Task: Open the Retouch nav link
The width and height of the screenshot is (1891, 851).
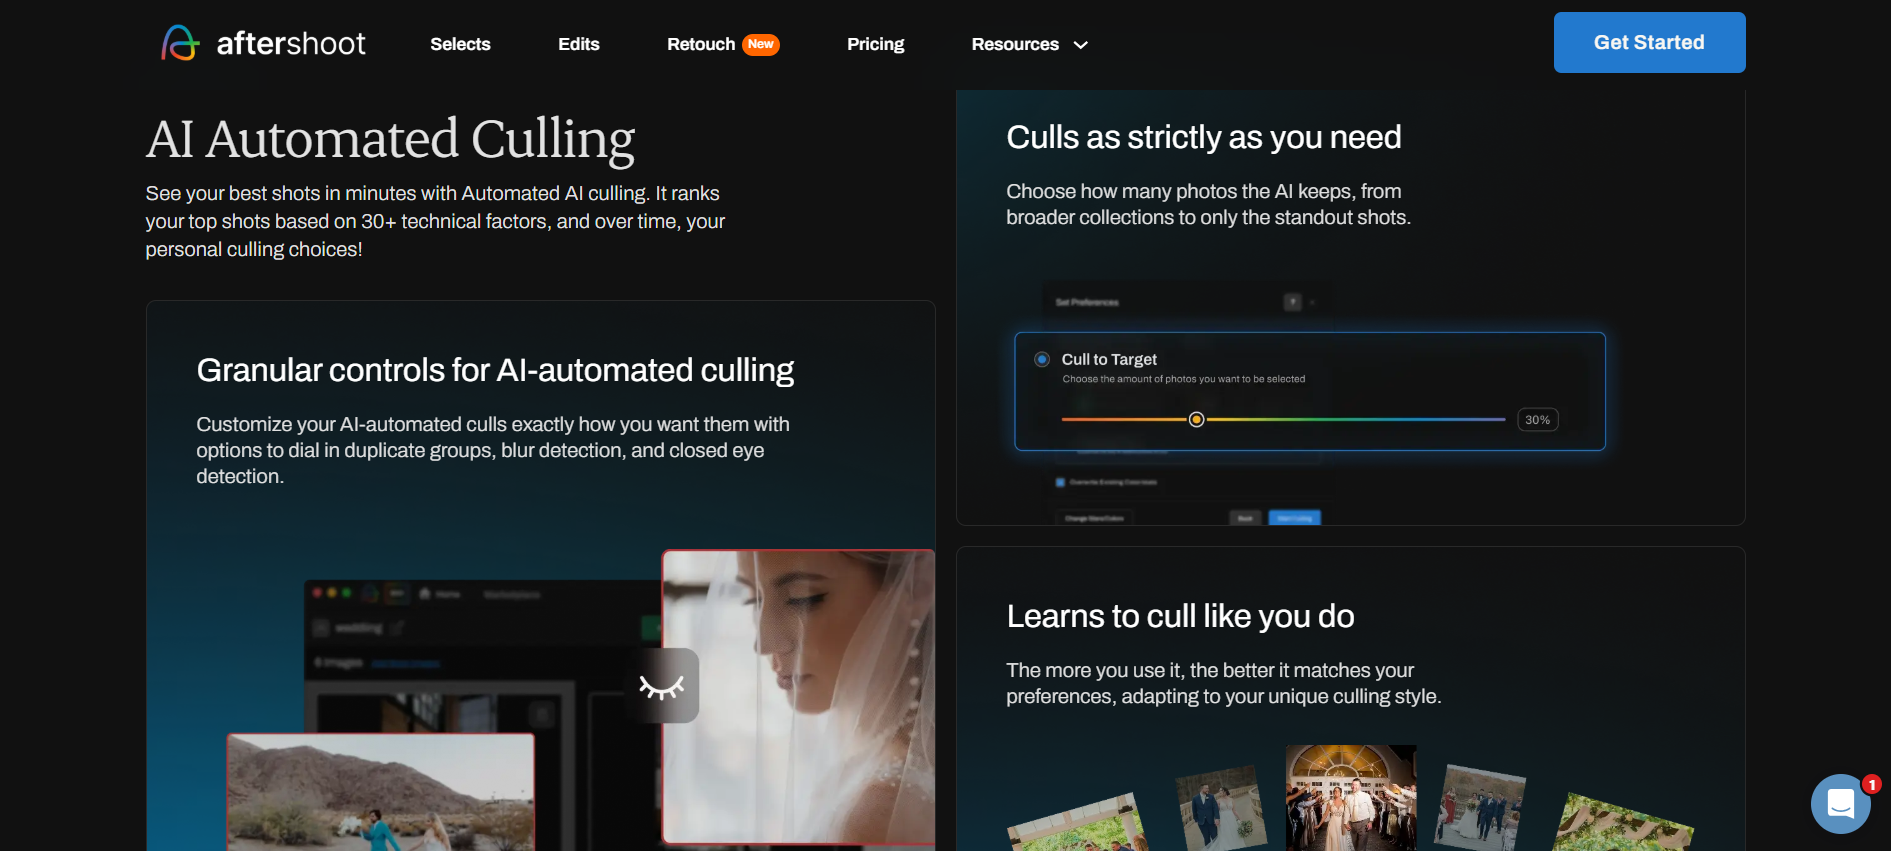Action: (x=700, y=44)
